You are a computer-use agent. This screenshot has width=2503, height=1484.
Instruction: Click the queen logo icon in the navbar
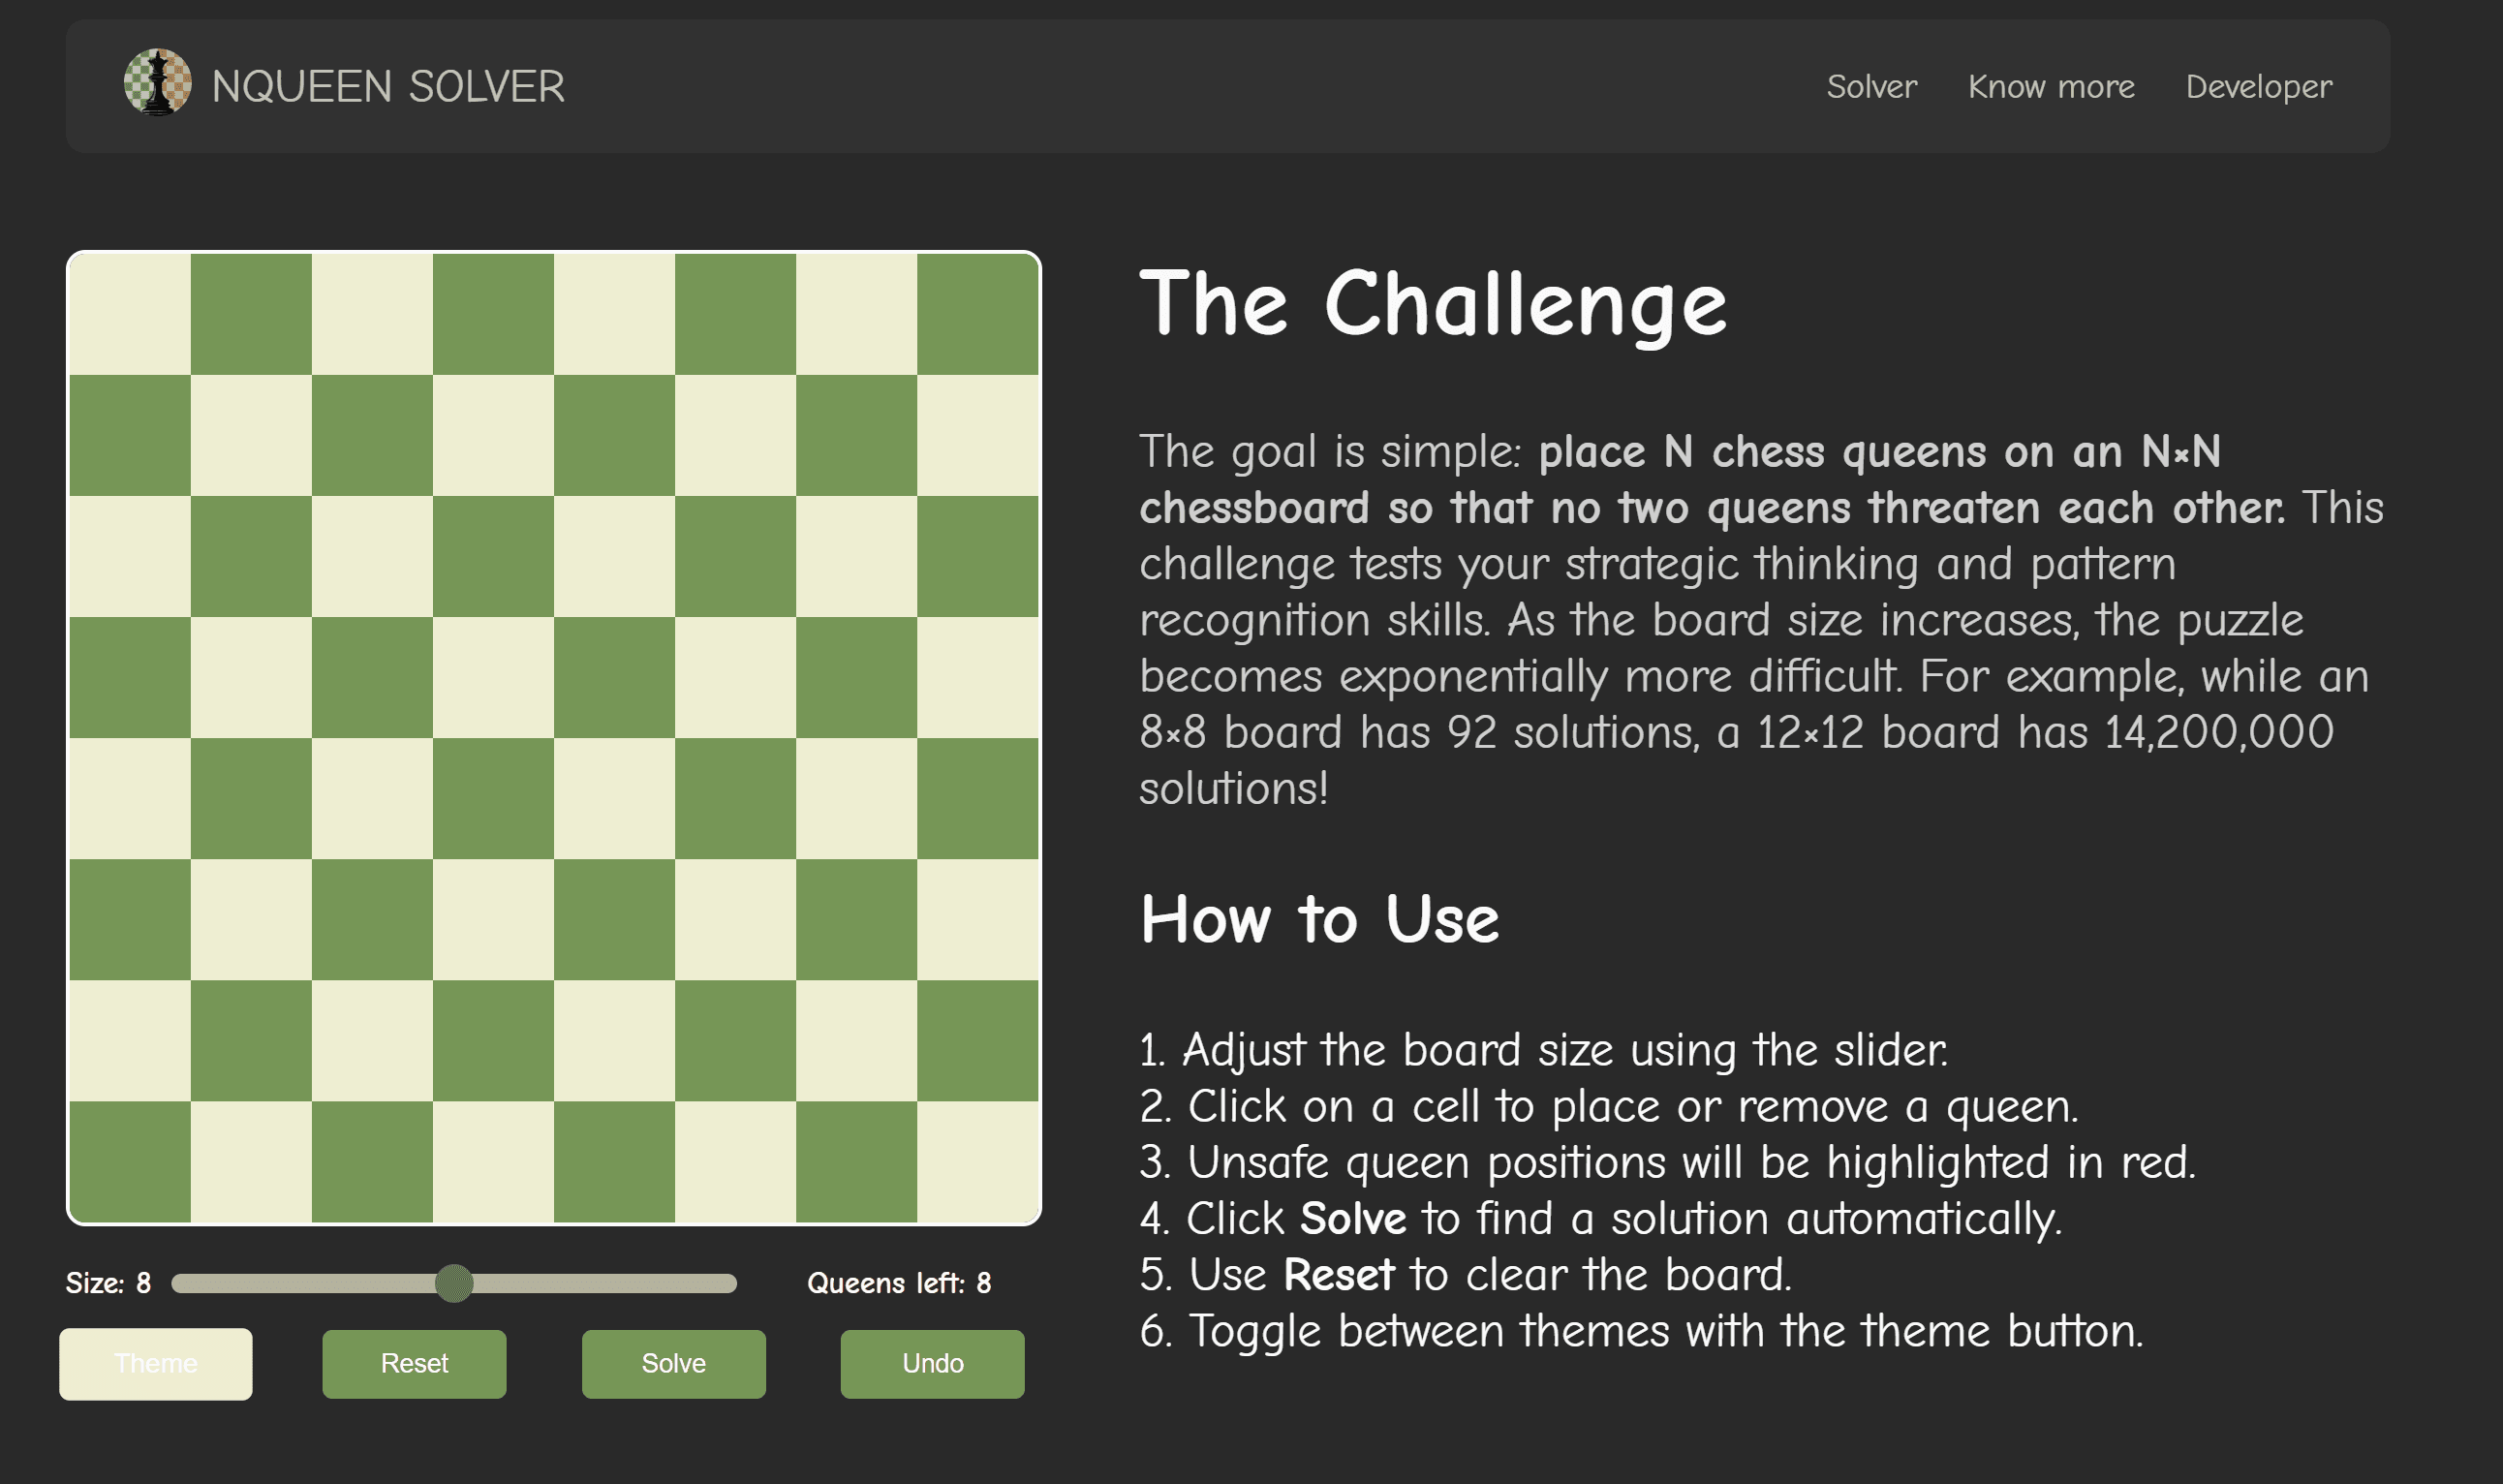158,86
